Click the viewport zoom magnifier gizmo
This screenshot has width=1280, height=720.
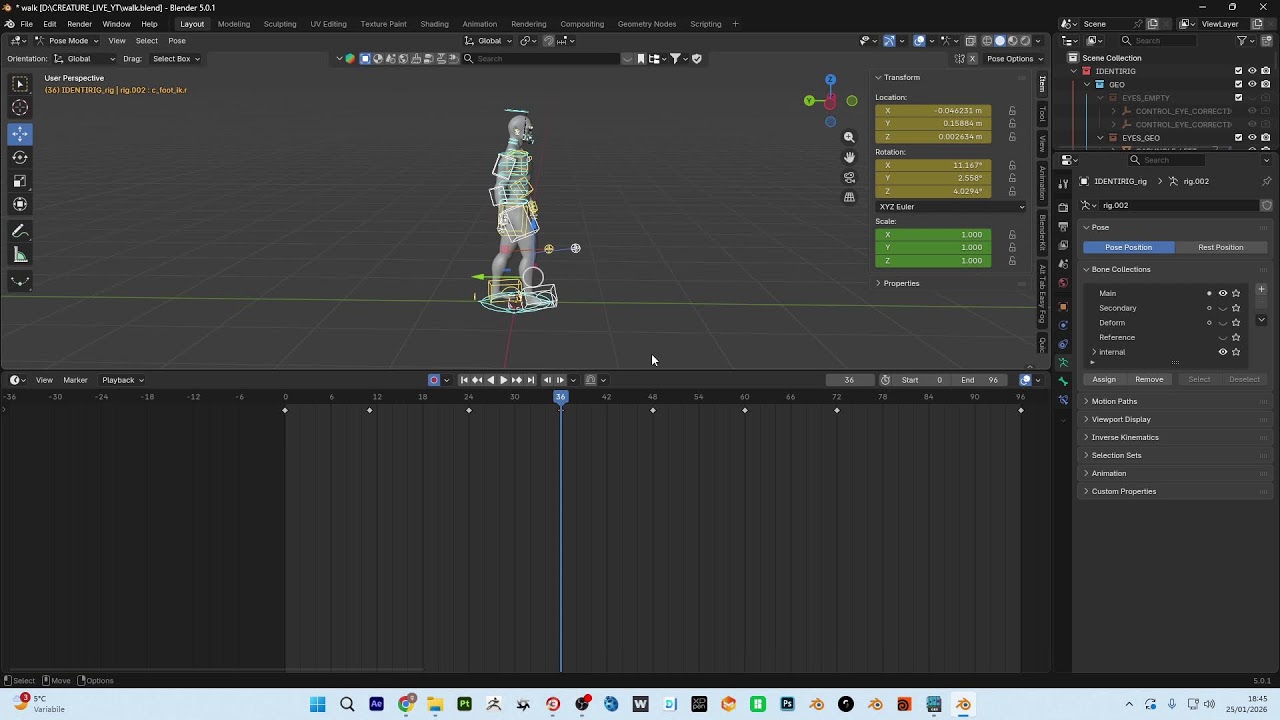(x=849, y=137)
